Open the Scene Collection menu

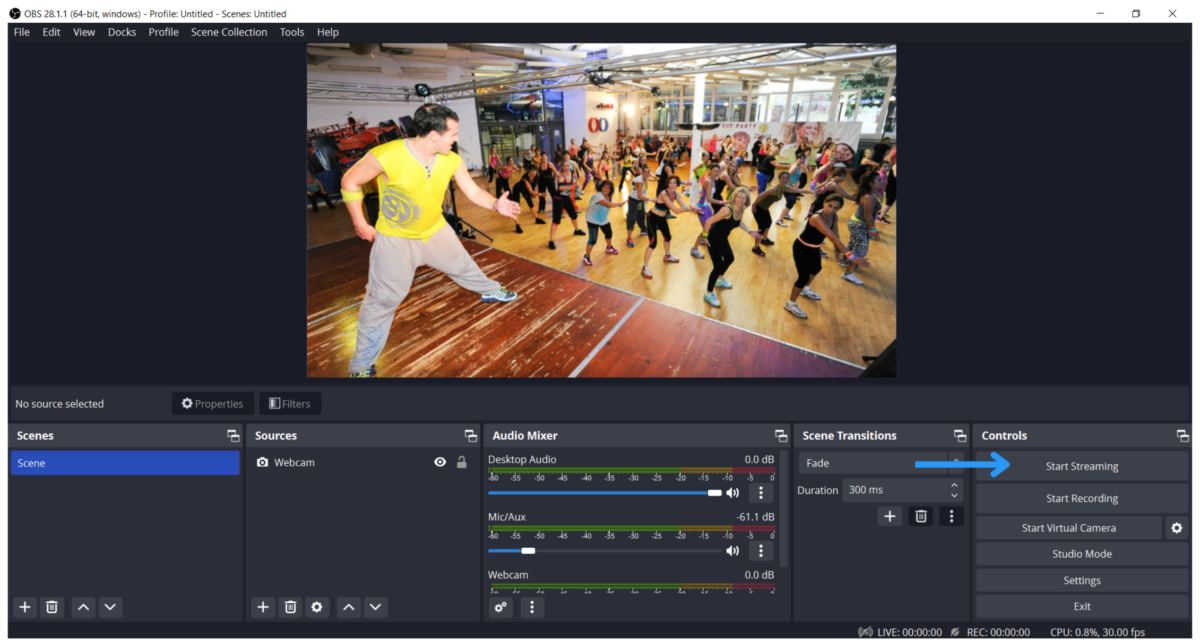pos(229,31)
